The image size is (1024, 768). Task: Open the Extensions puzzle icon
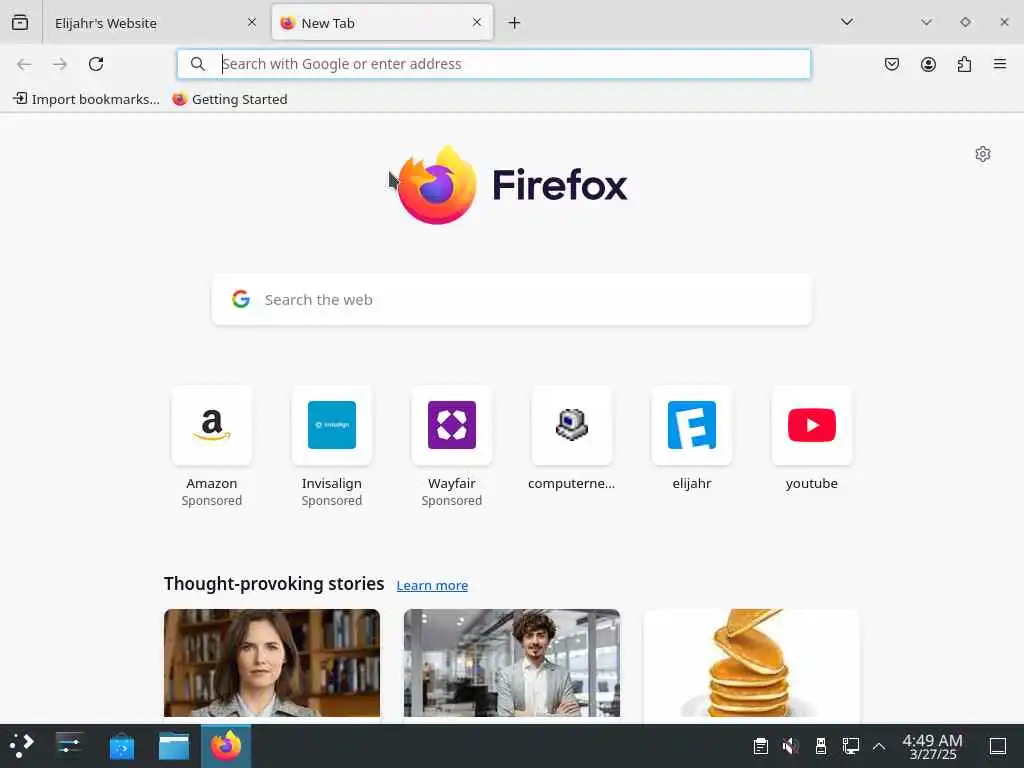click(x=964, y=64)
